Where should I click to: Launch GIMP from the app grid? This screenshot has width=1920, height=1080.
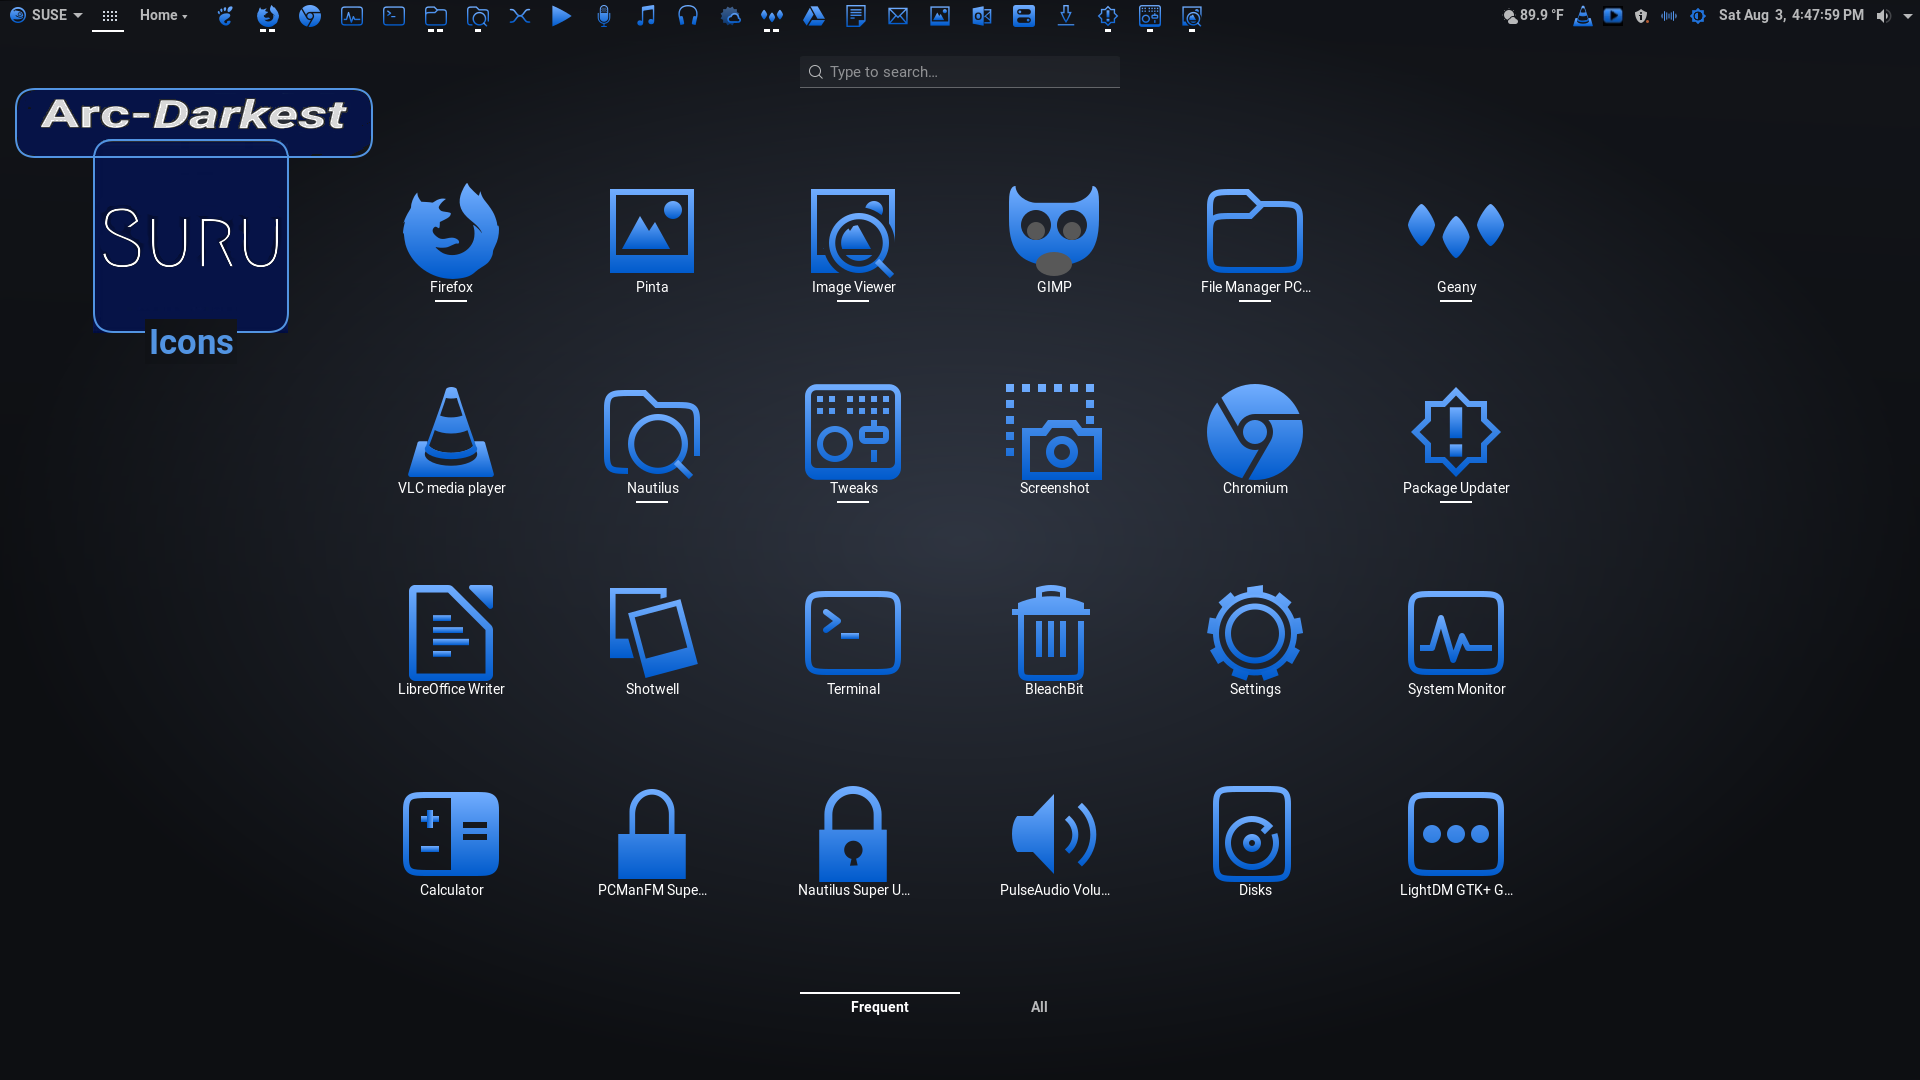(x=1054, y=240)
